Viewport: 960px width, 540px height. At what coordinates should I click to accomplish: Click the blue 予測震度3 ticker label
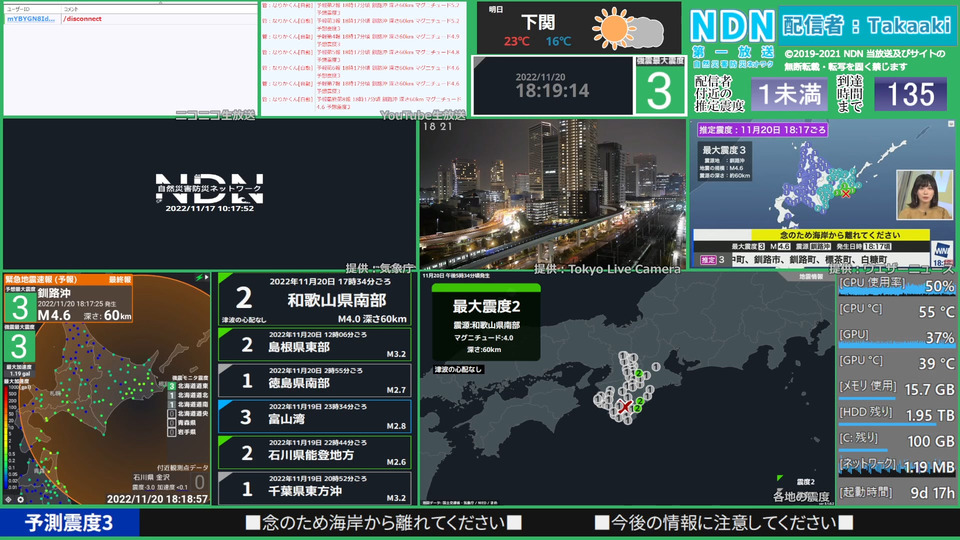(x=69, y=523)
